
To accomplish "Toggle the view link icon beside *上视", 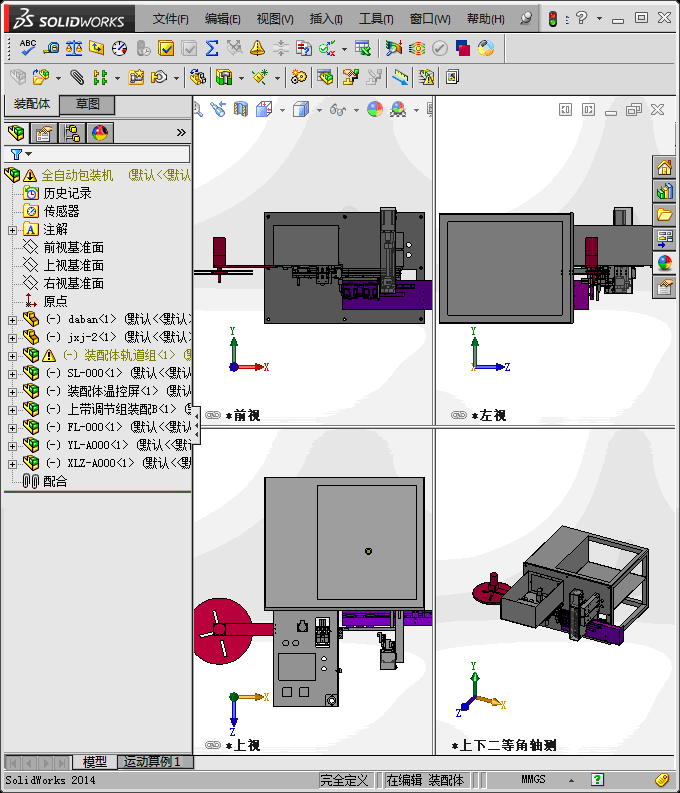I will tap(213, 745).
